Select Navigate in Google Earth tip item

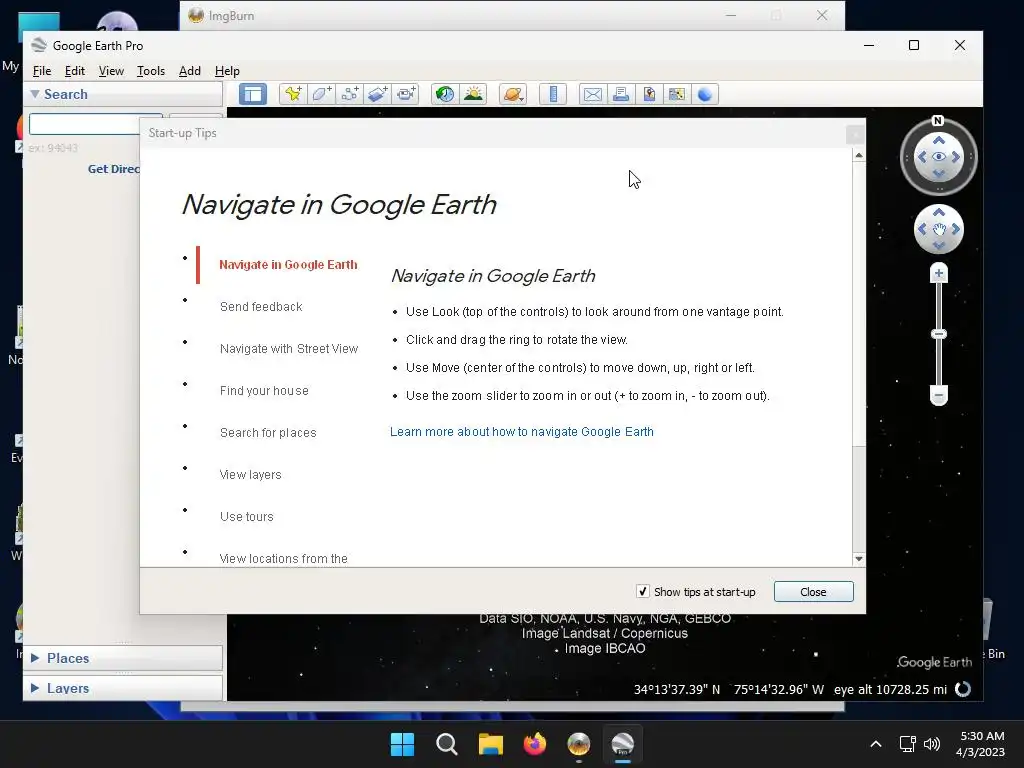pos(288,264)
